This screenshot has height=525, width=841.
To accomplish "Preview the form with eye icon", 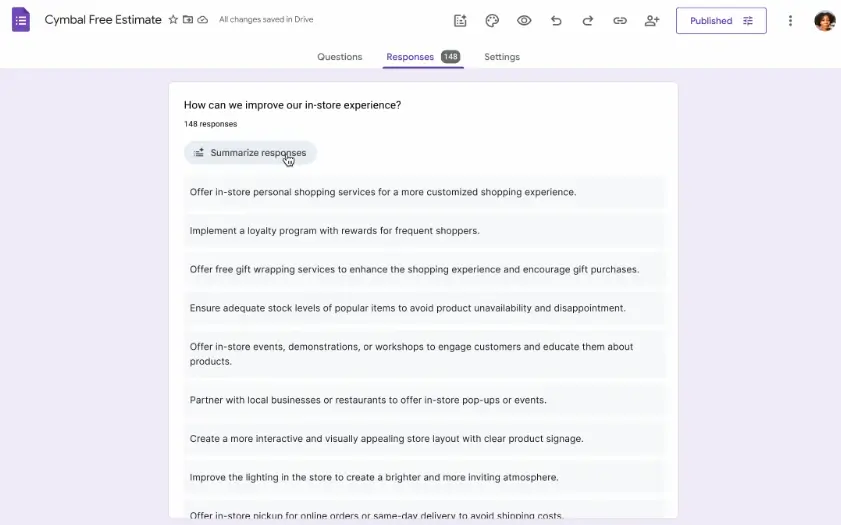I will point(524,21).
